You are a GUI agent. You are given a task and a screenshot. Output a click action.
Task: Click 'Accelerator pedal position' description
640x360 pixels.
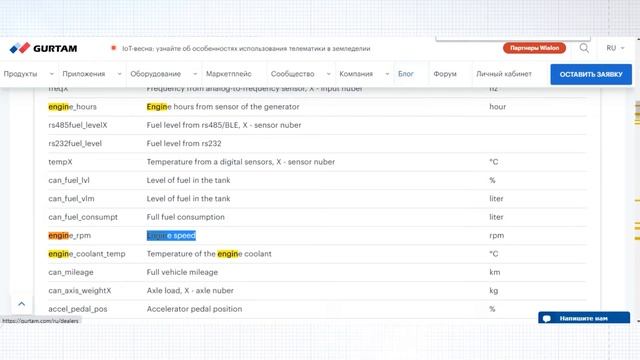[194, 309]
